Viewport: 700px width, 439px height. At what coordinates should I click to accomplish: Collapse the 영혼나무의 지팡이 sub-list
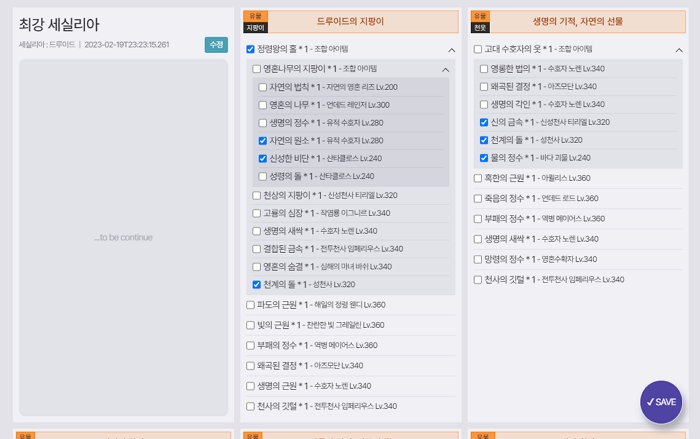(445, 69)
